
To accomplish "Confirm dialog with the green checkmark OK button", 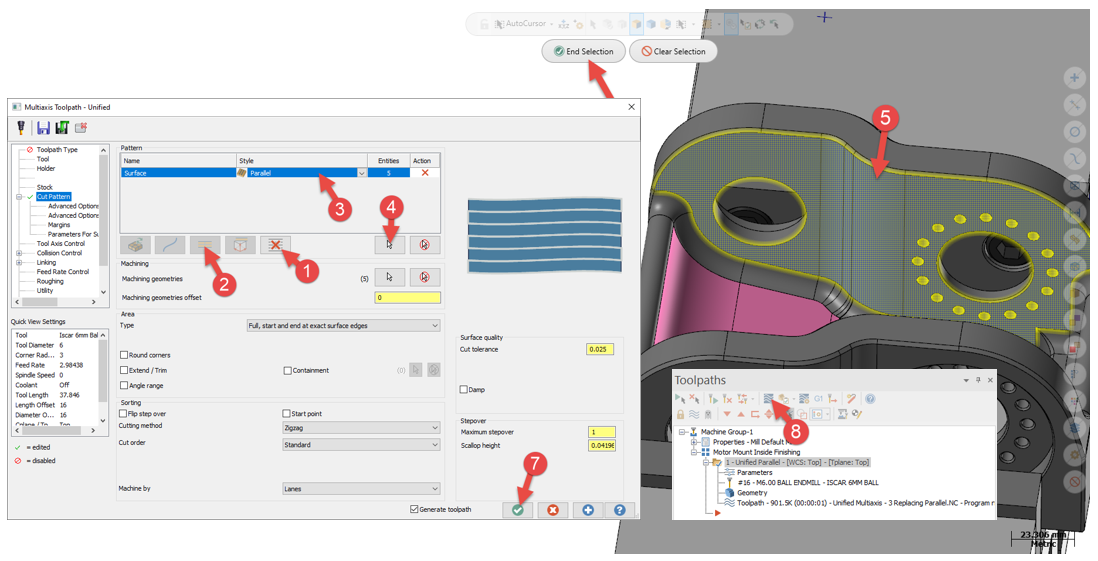I will pyautogui.click(x=517, y=510).
